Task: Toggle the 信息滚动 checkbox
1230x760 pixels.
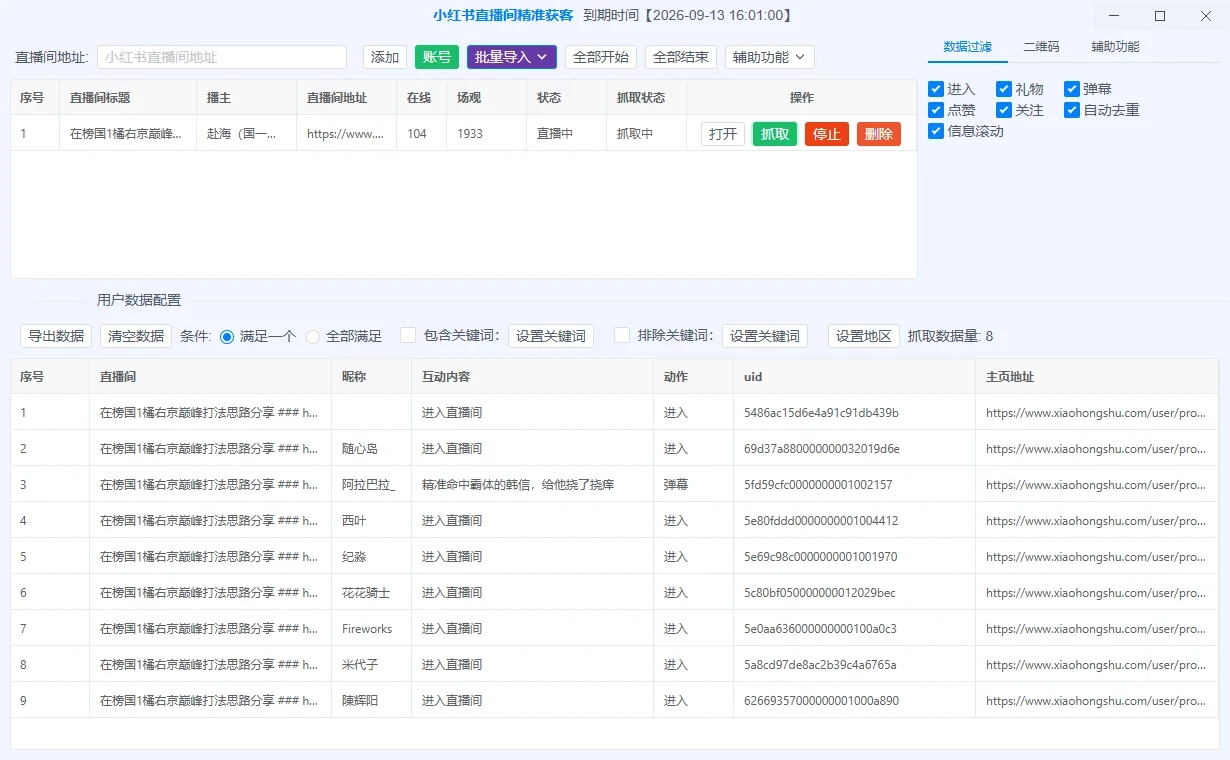Action: (936, 131)
